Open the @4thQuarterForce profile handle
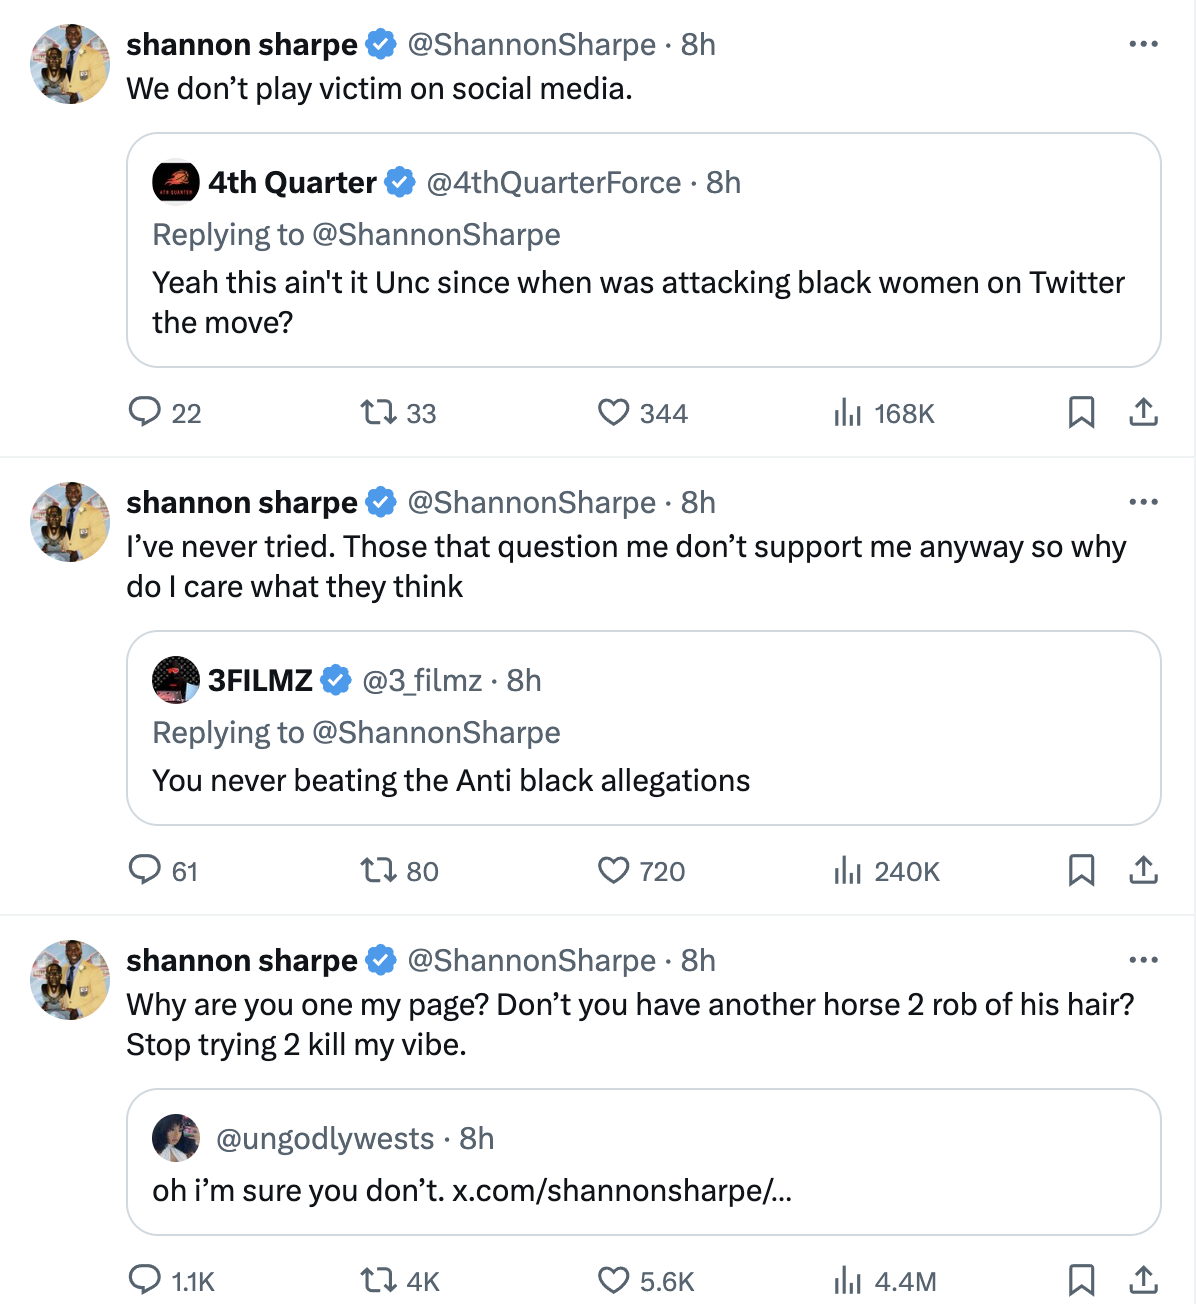This screenshot has height=1304, width=1196. (x=554, y=182)
